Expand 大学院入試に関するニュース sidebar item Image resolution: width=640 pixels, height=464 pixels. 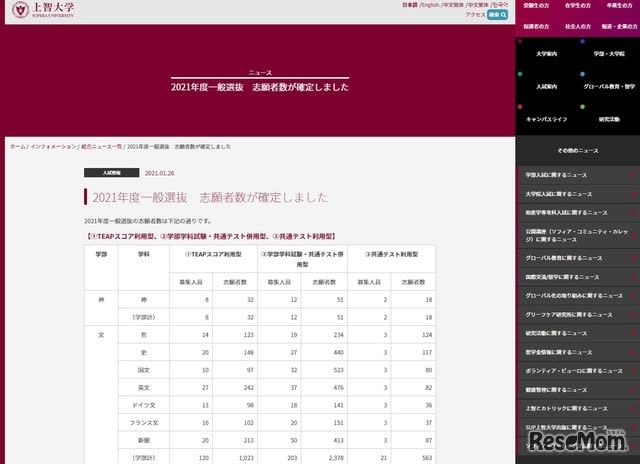pos(578,194)
